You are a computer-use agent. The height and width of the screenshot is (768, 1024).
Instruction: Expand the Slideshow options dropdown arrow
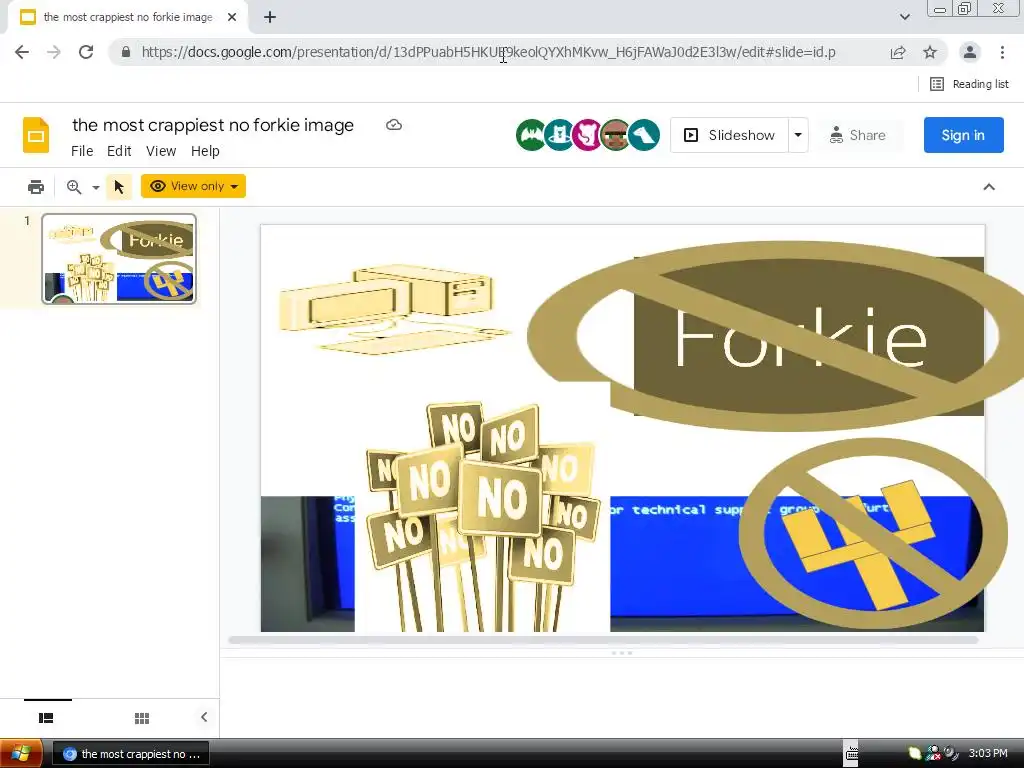[x=798, y=135]
